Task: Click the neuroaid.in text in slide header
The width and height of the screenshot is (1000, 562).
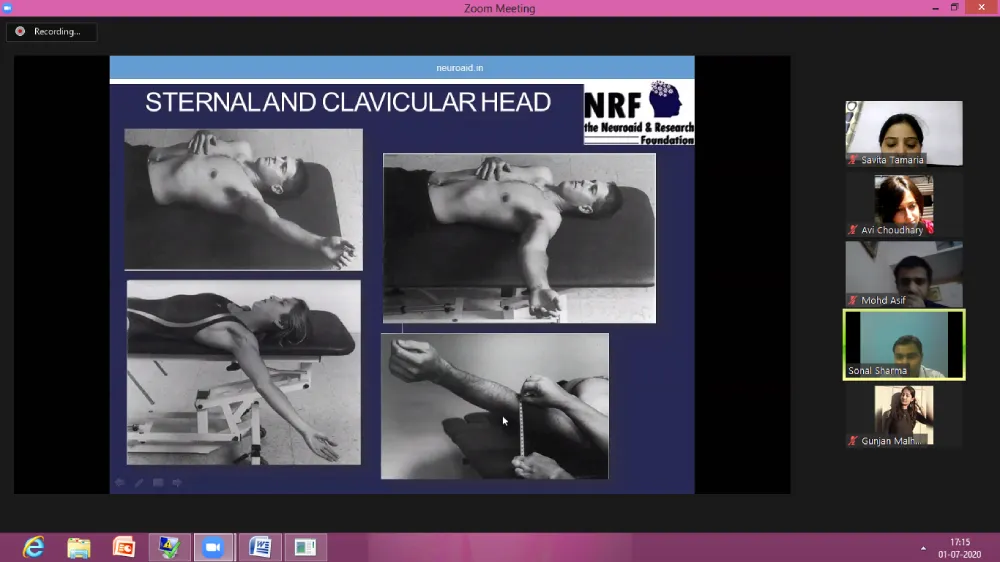Action: 460,68
